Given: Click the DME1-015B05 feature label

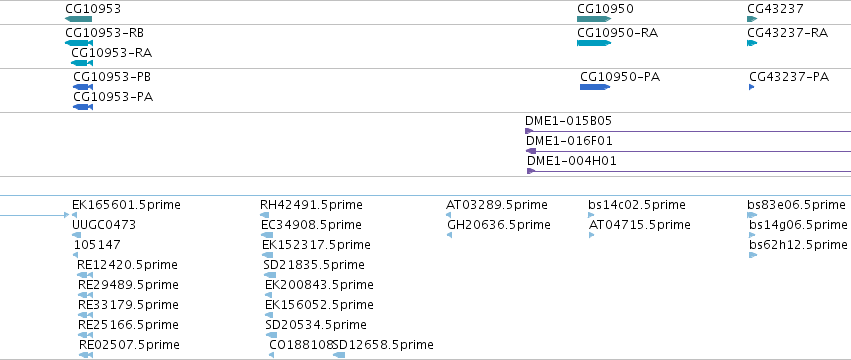Looking at the screenshot, I should coord(568,121).
